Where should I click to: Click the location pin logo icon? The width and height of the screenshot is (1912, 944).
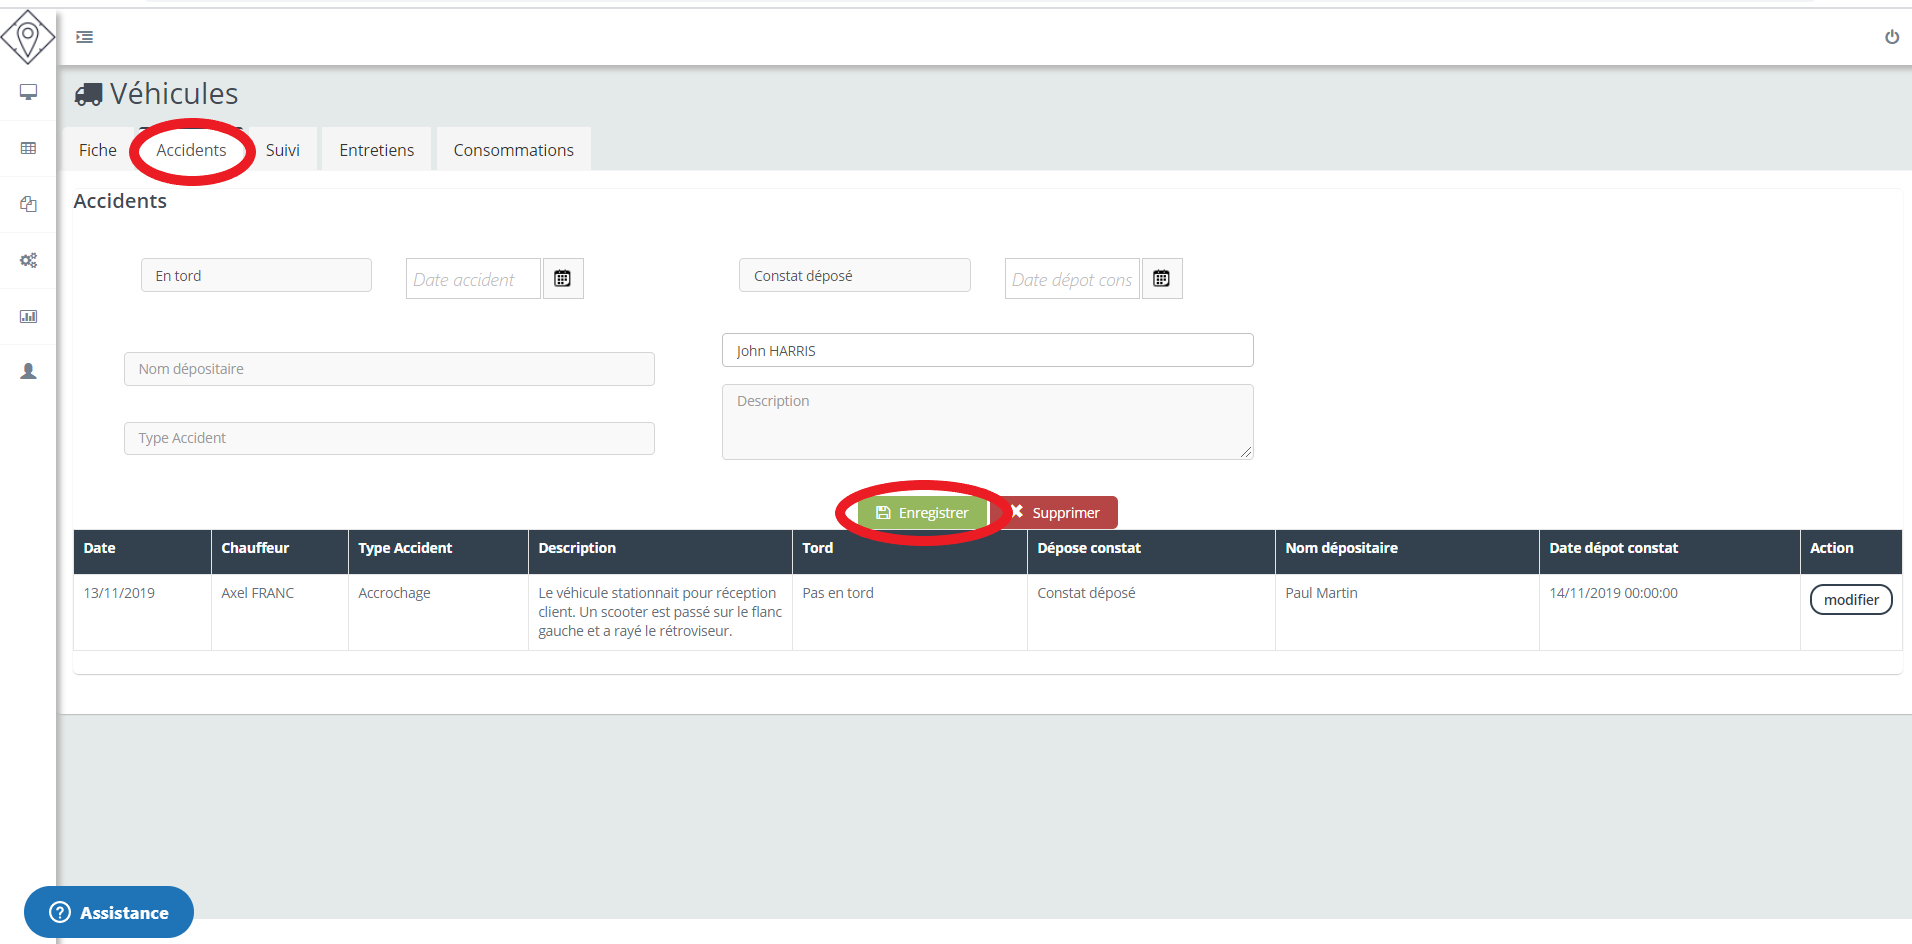click(28, 37)
